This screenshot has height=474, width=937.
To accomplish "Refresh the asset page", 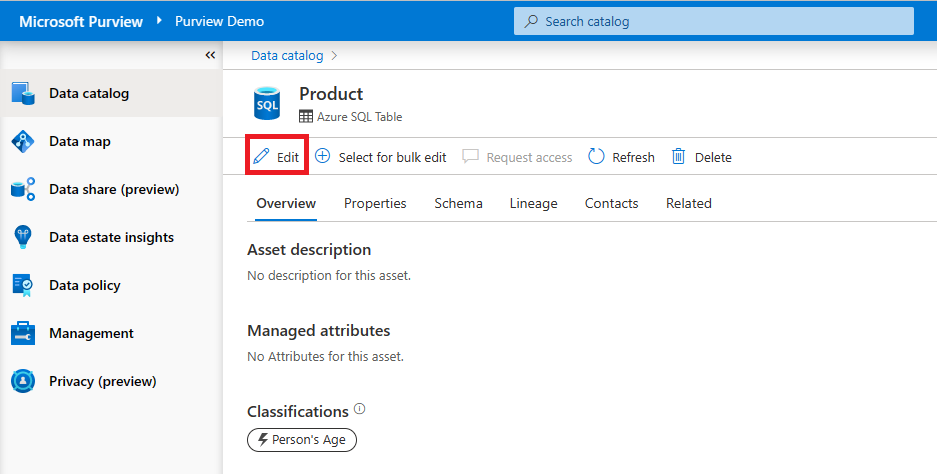I will point(621,157).
